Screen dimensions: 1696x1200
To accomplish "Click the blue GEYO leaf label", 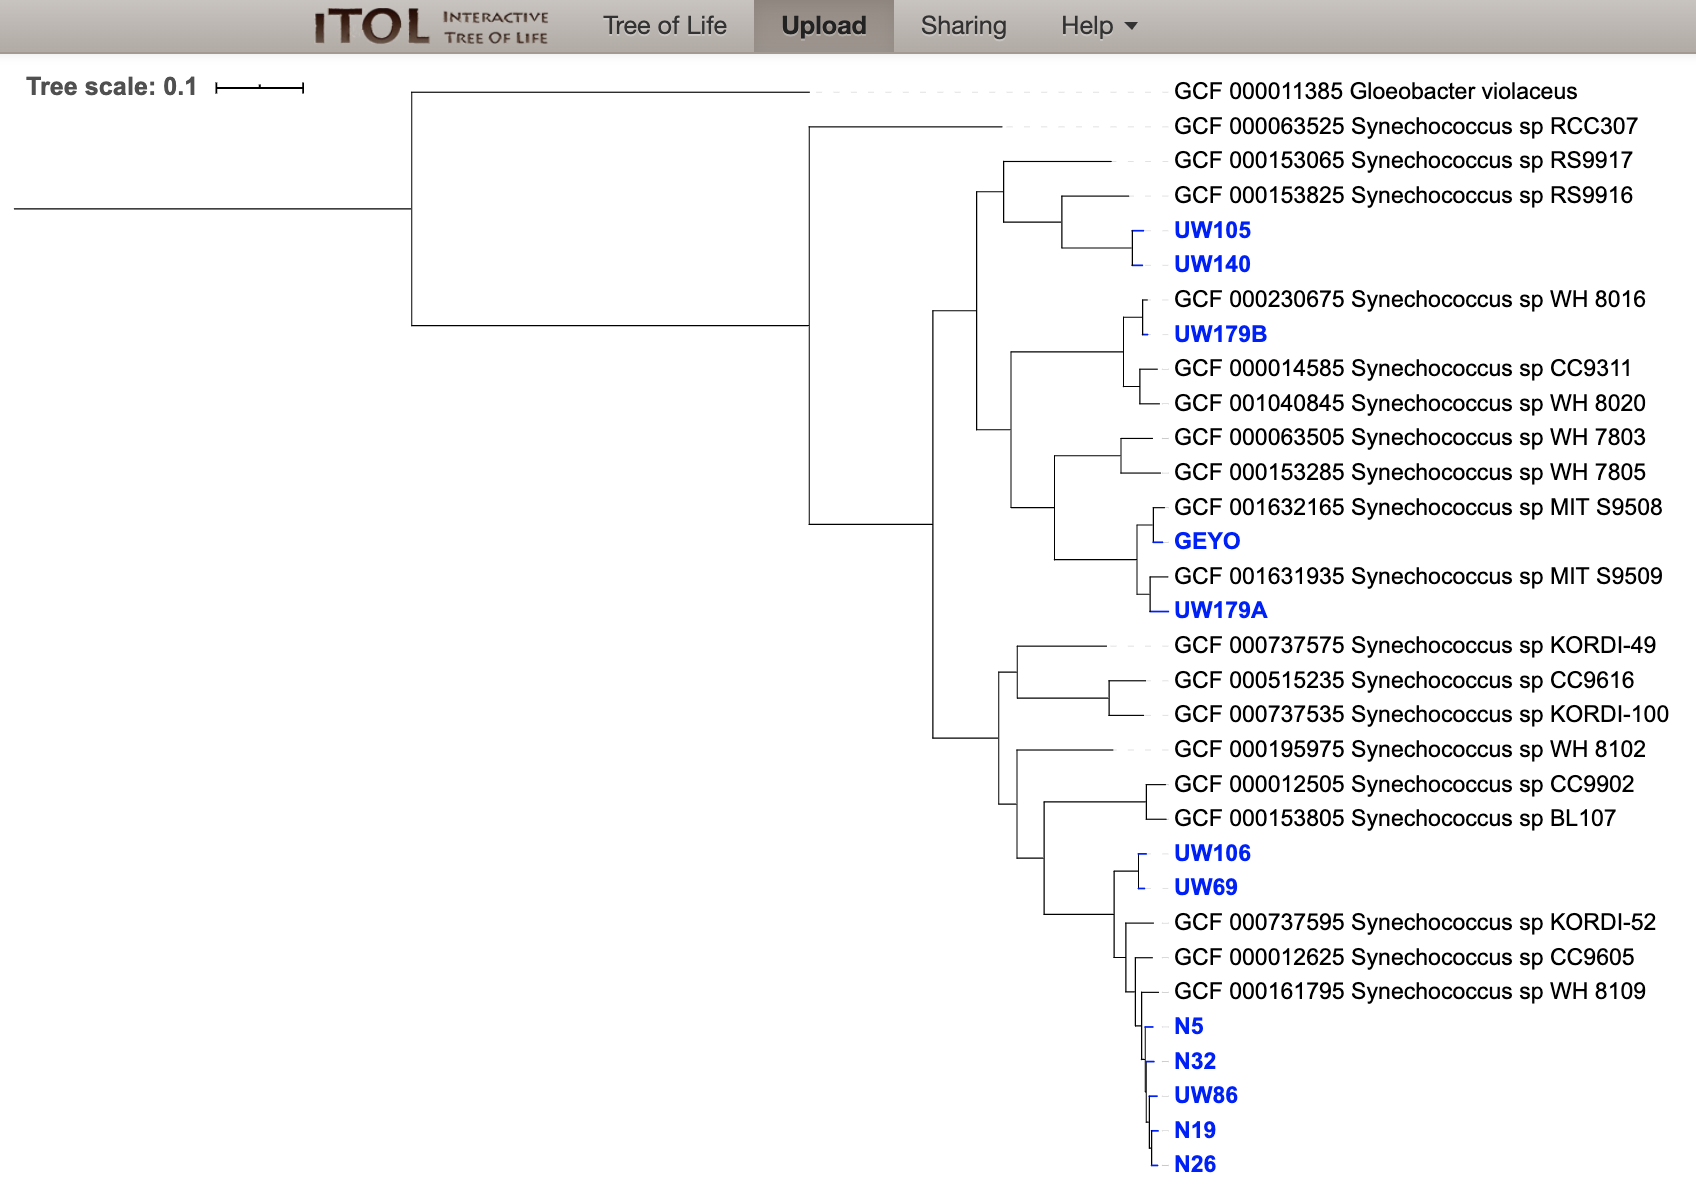I will [1207, 541].
